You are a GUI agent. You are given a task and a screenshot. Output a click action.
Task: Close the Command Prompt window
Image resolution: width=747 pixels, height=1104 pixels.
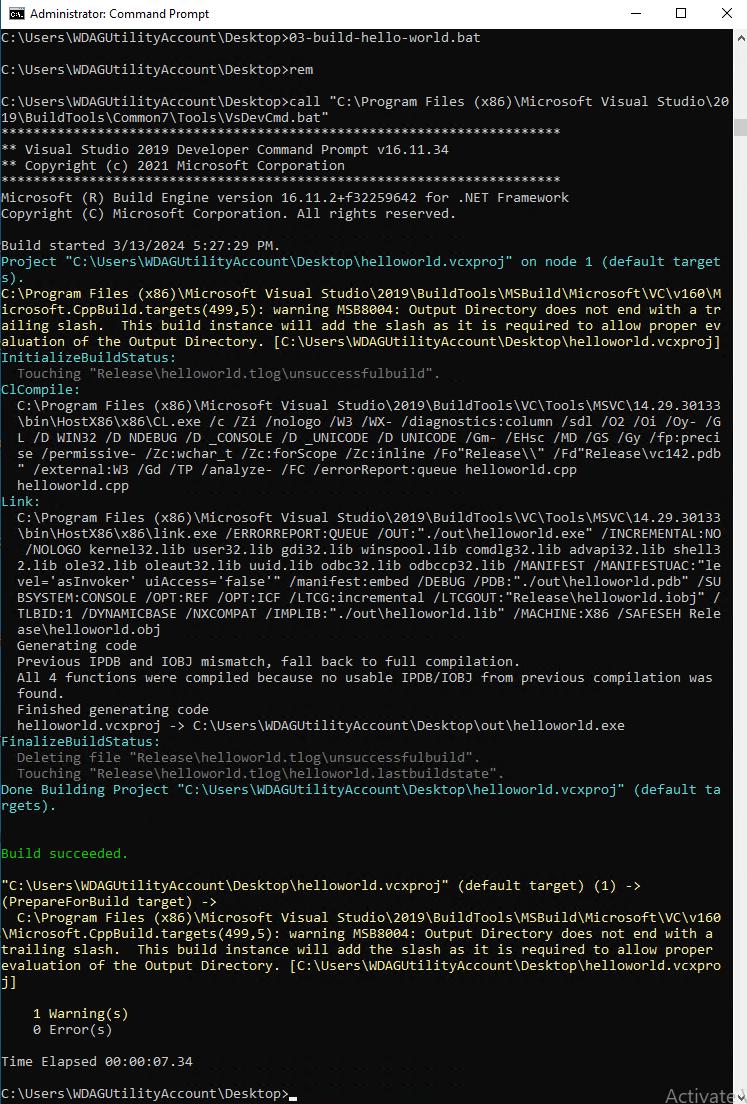point(726,14)
